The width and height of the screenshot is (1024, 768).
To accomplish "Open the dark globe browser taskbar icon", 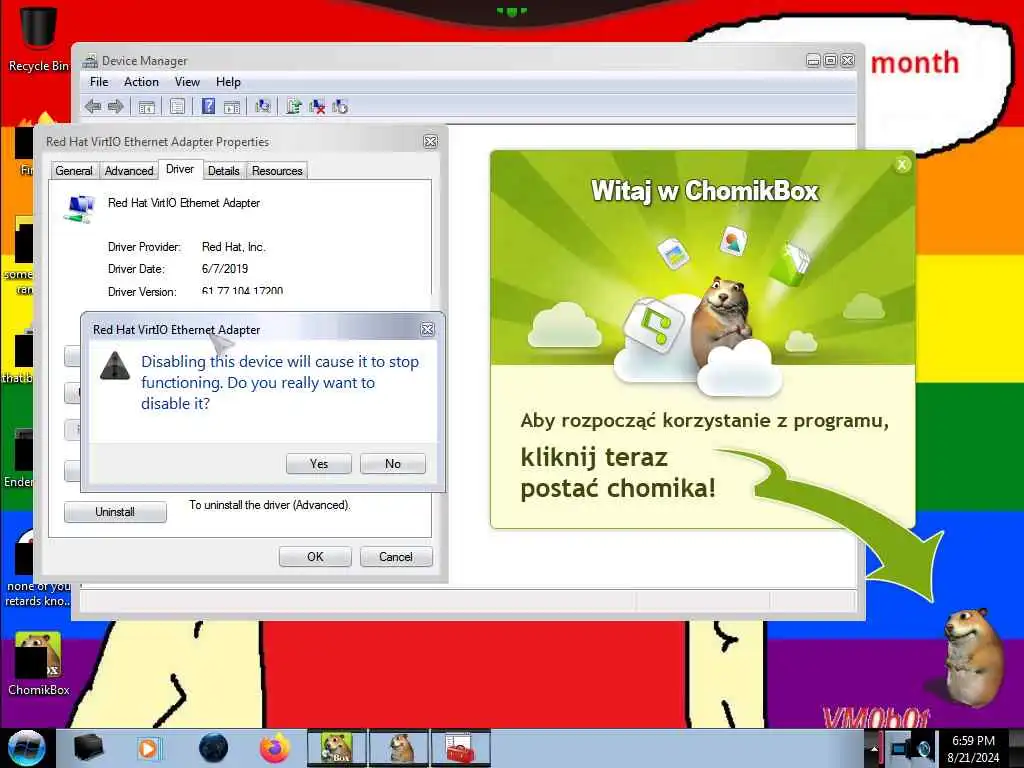I will 214,748.
